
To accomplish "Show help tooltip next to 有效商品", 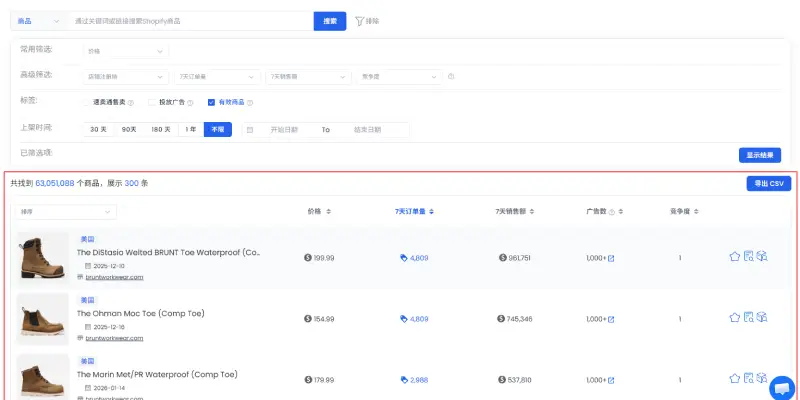I will click(x=250, y=103).
